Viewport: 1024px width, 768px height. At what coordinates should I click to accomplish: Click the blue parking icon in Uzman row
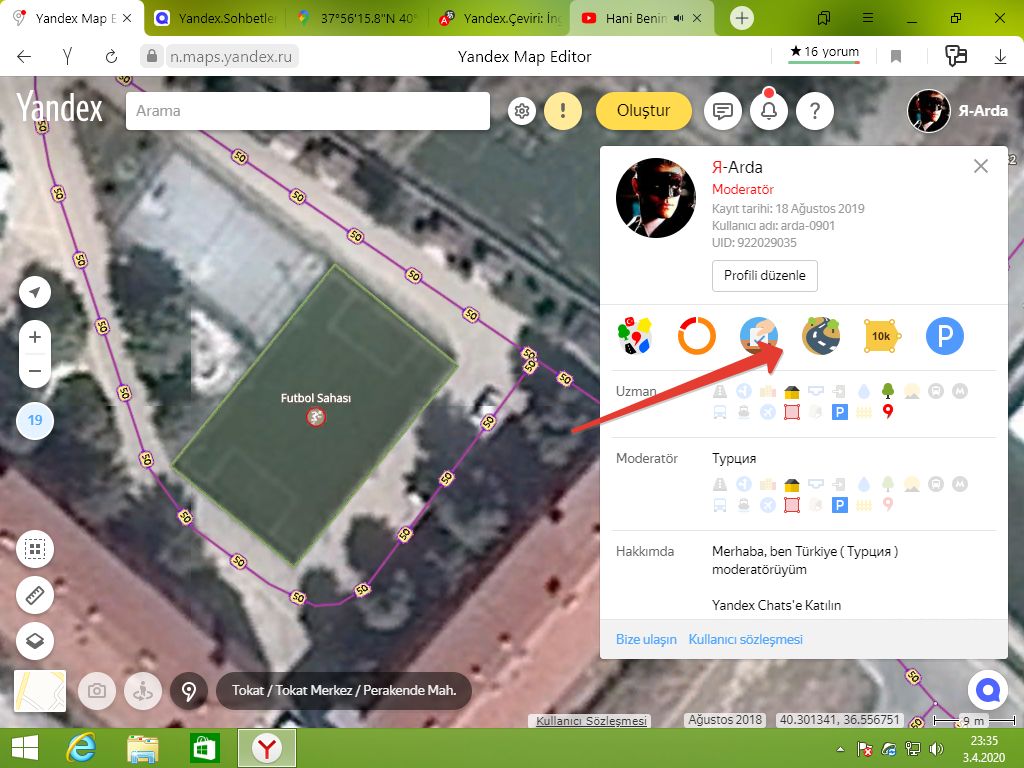pos(840,412)
